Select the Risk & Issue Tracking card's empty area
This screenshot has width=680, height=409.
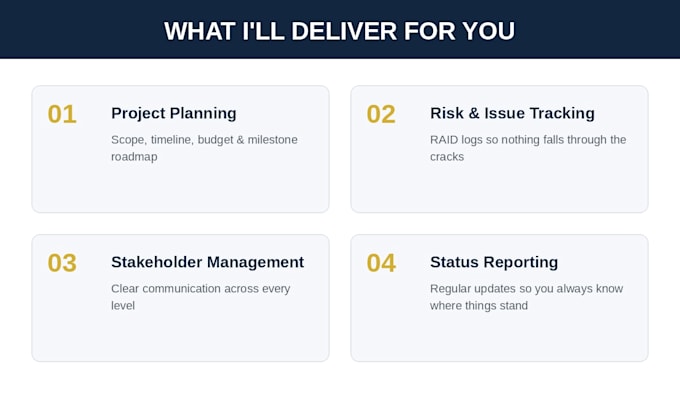pos(499,189)
